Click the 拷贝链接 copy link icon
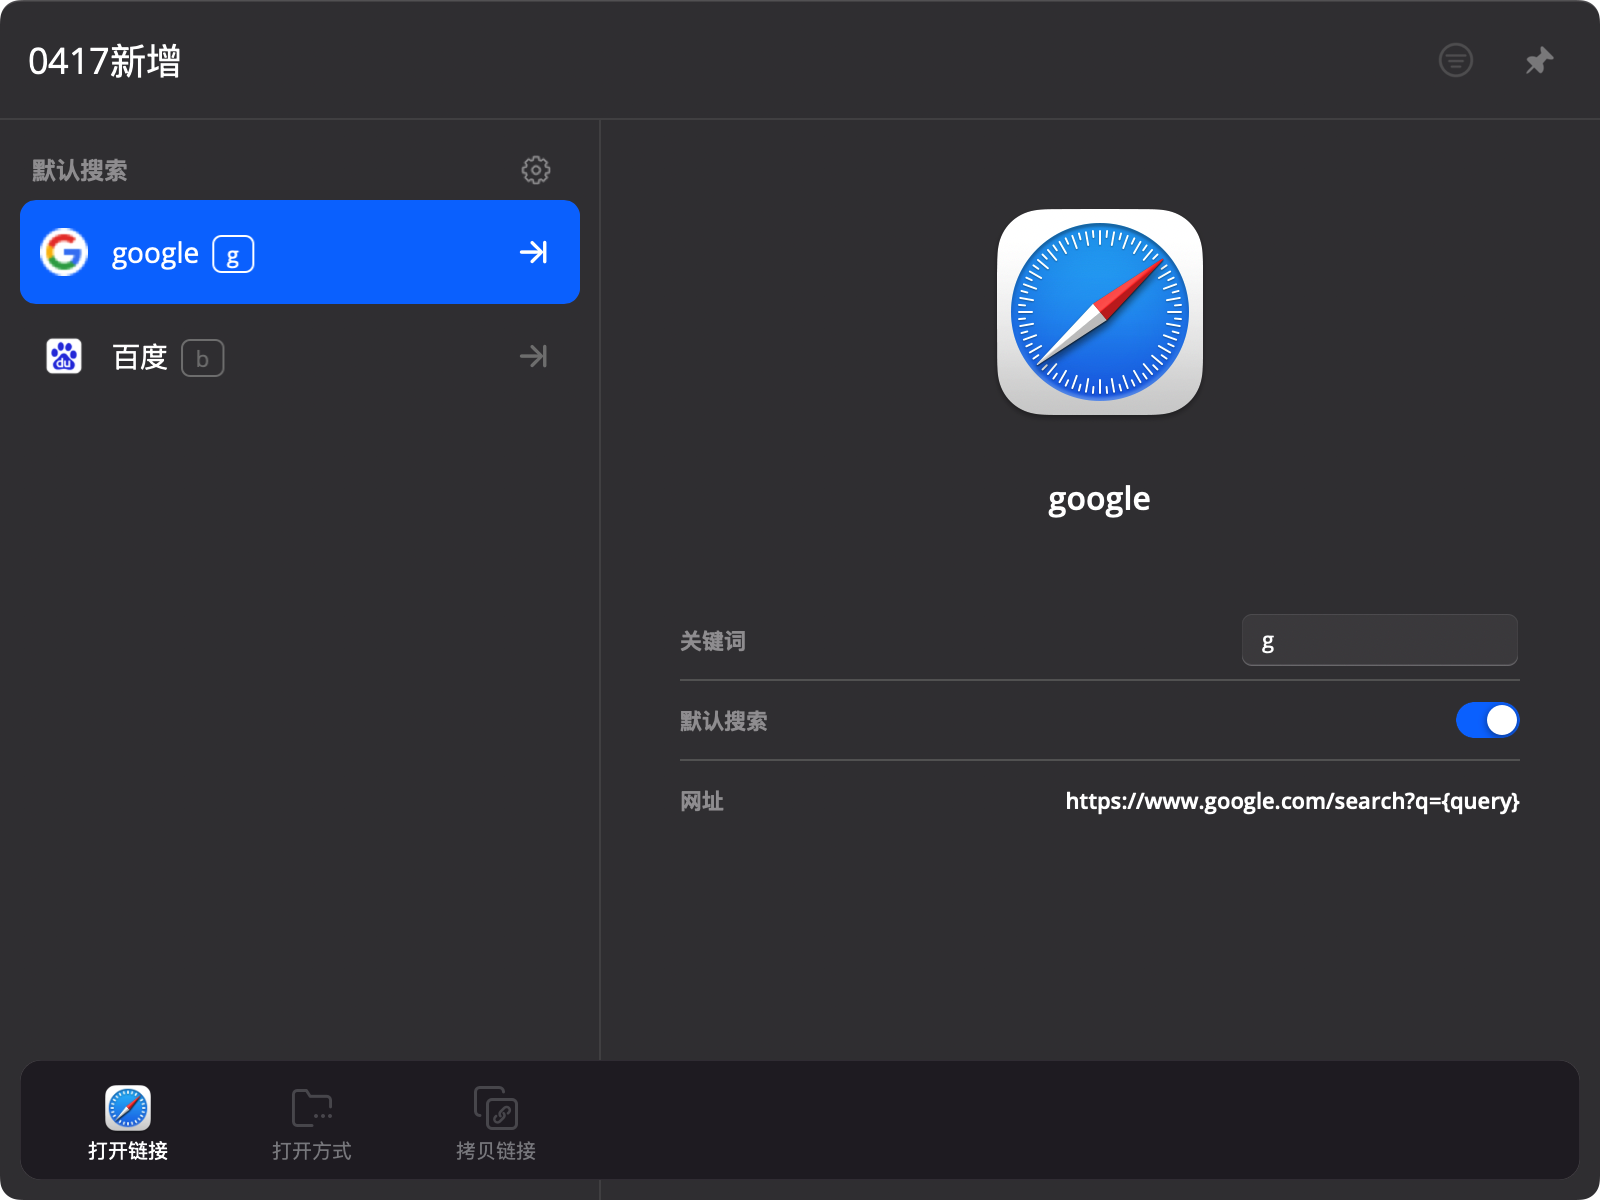Screen dimensions: 1600x1200 496,1108
